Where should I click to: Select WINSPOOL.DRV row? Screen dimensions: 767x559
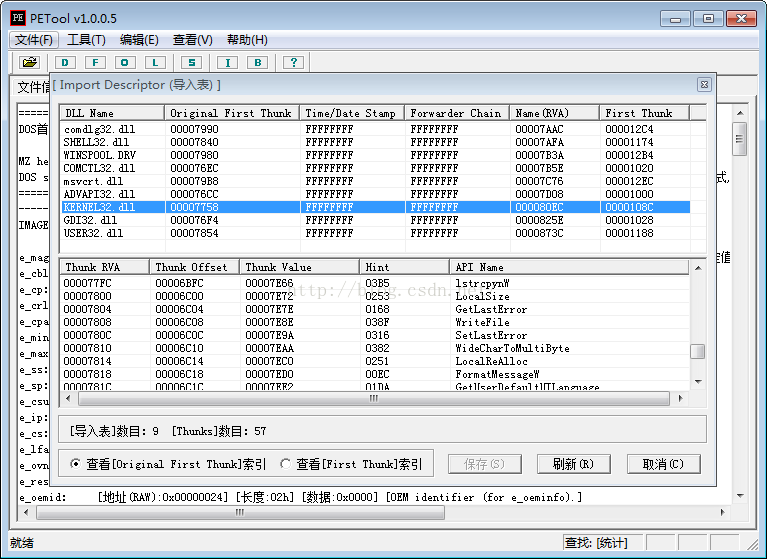click(376, 155)
